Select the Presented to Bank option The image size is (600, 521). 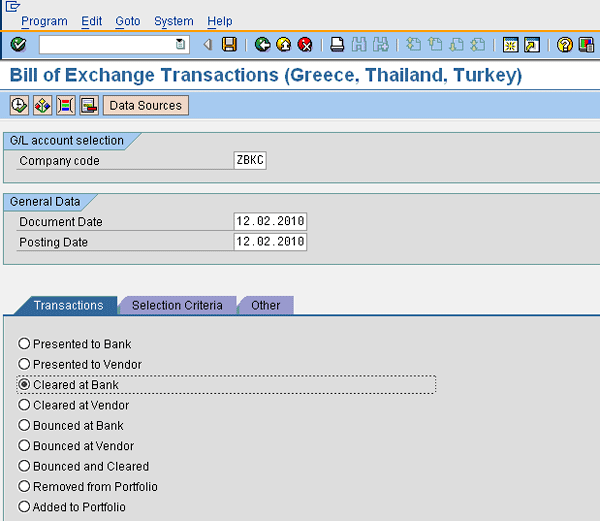(x=24, y=344)
